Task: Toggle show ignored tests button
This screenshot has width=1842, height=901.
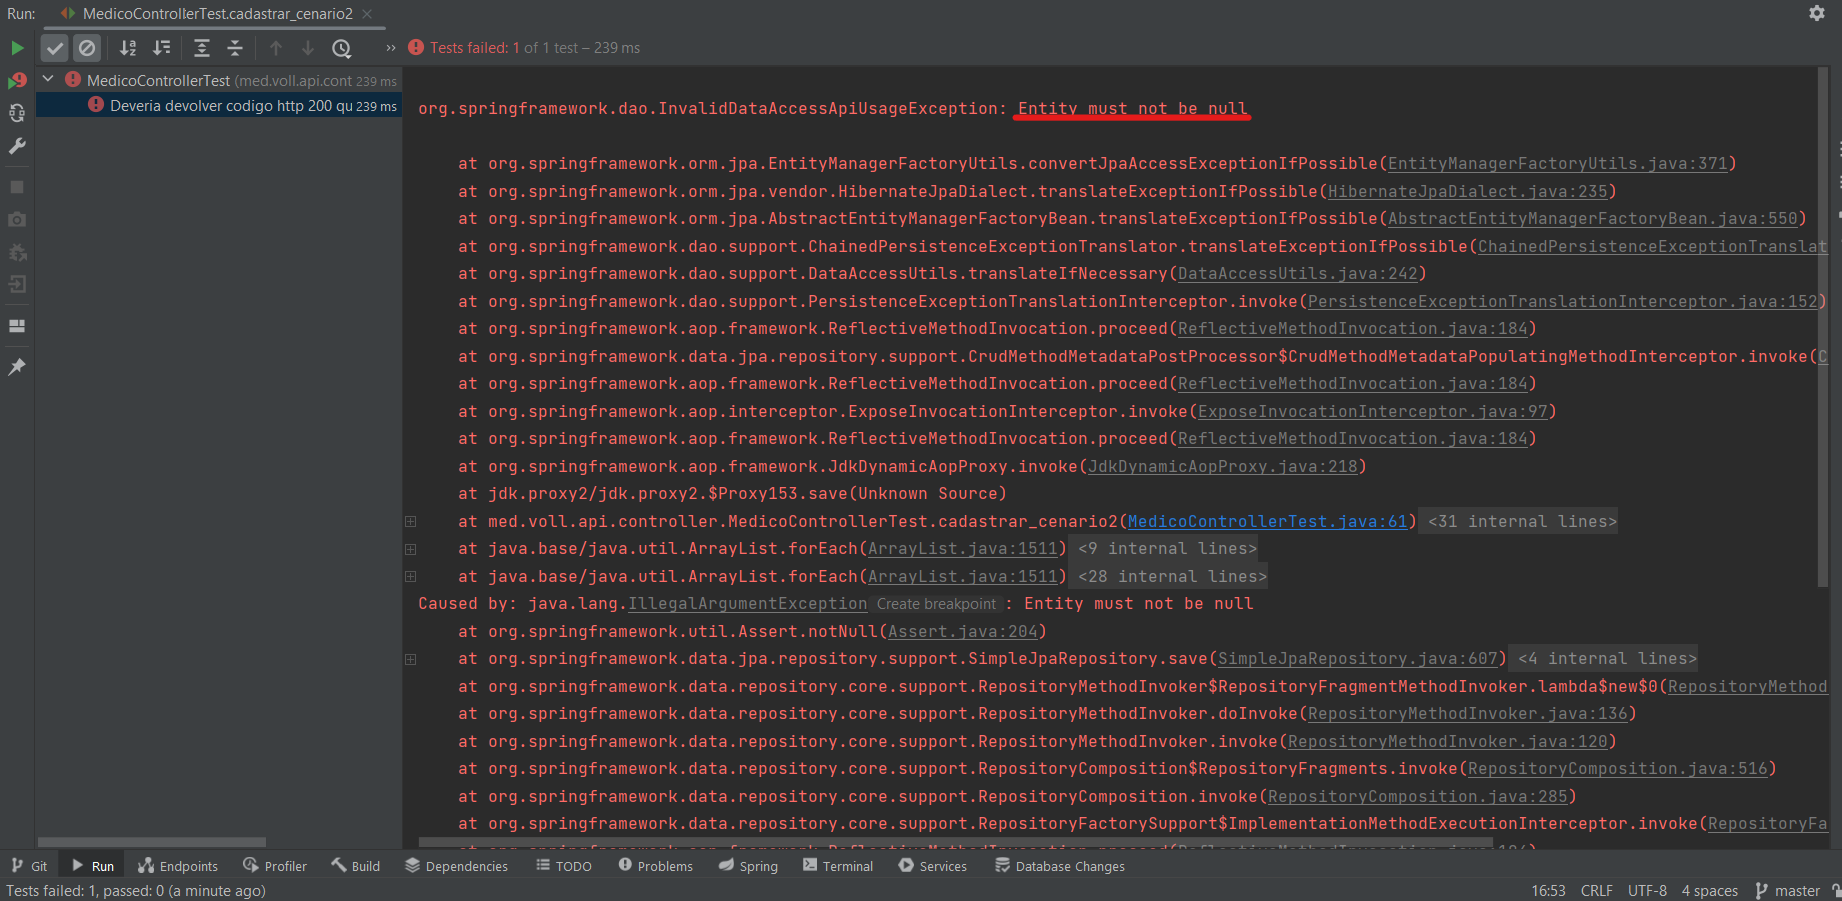Action: (87, 48)
